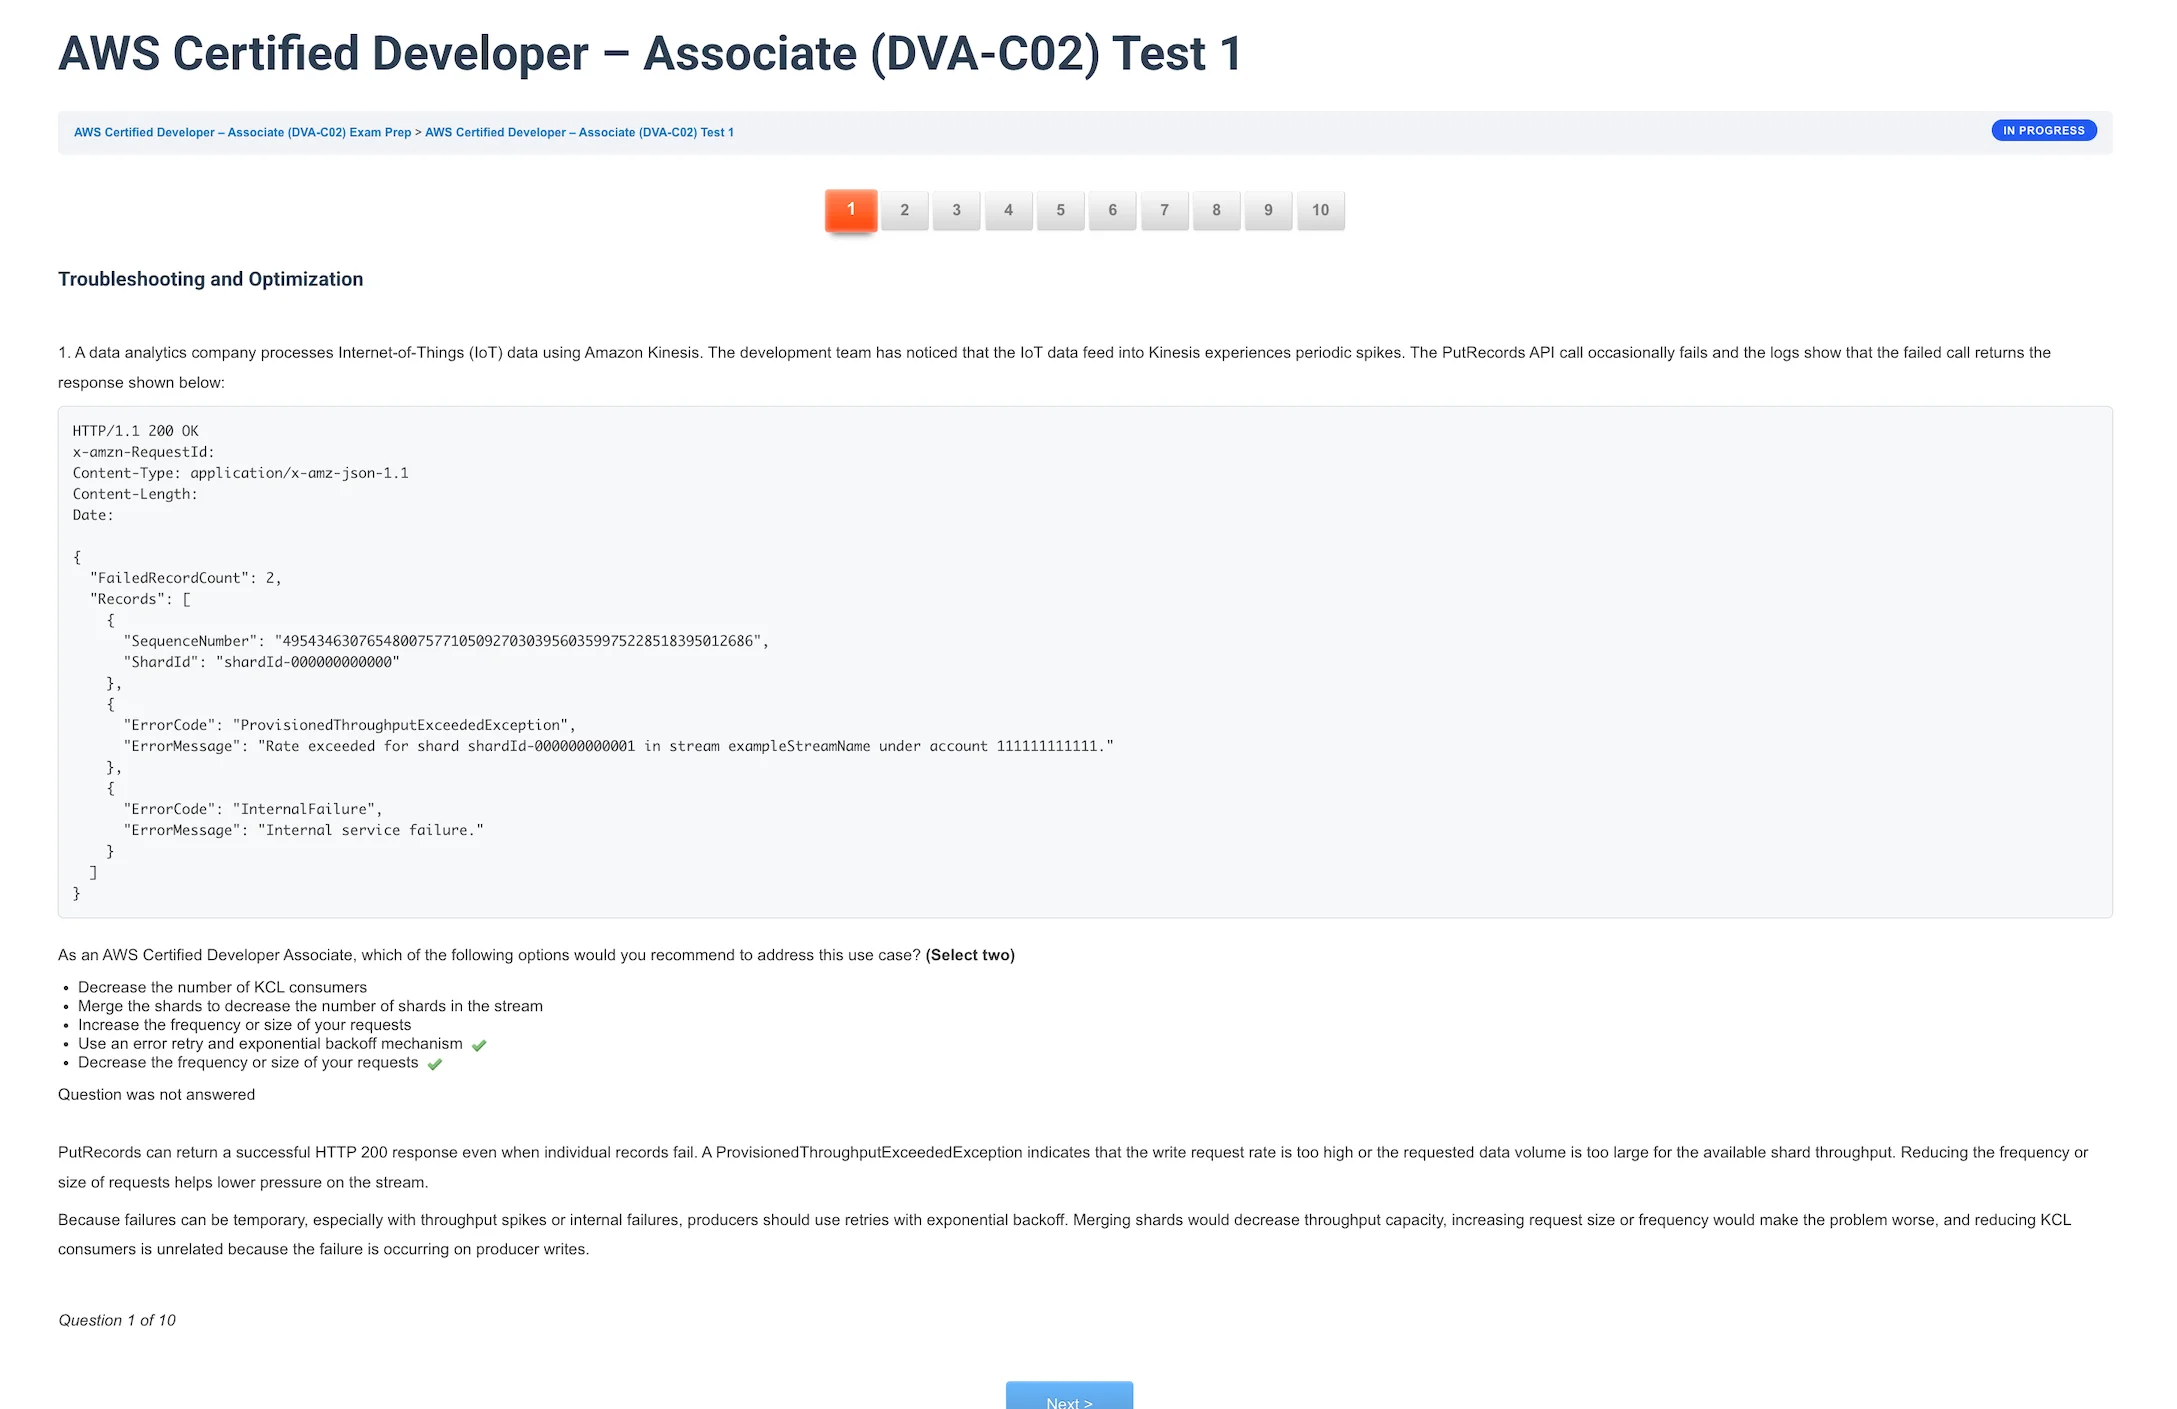Image resolution: width=2177 pixels, height=1409 pixels.
Task: Click the 'Rate exceeded for shard' error message
Action: tap(618, 746)
